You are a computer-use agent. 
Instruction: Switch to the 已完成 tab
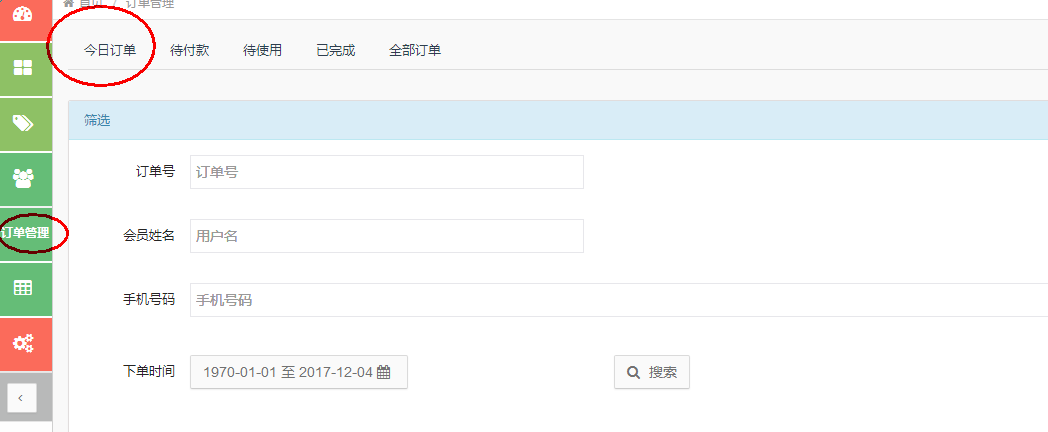(335, 50)
